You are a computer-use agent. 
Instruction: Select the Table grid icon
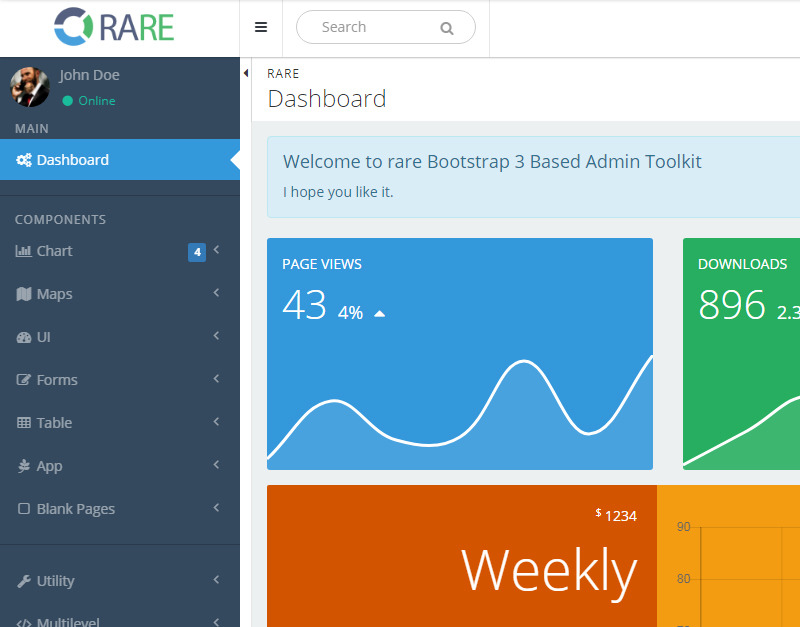(x=24, y=423)
